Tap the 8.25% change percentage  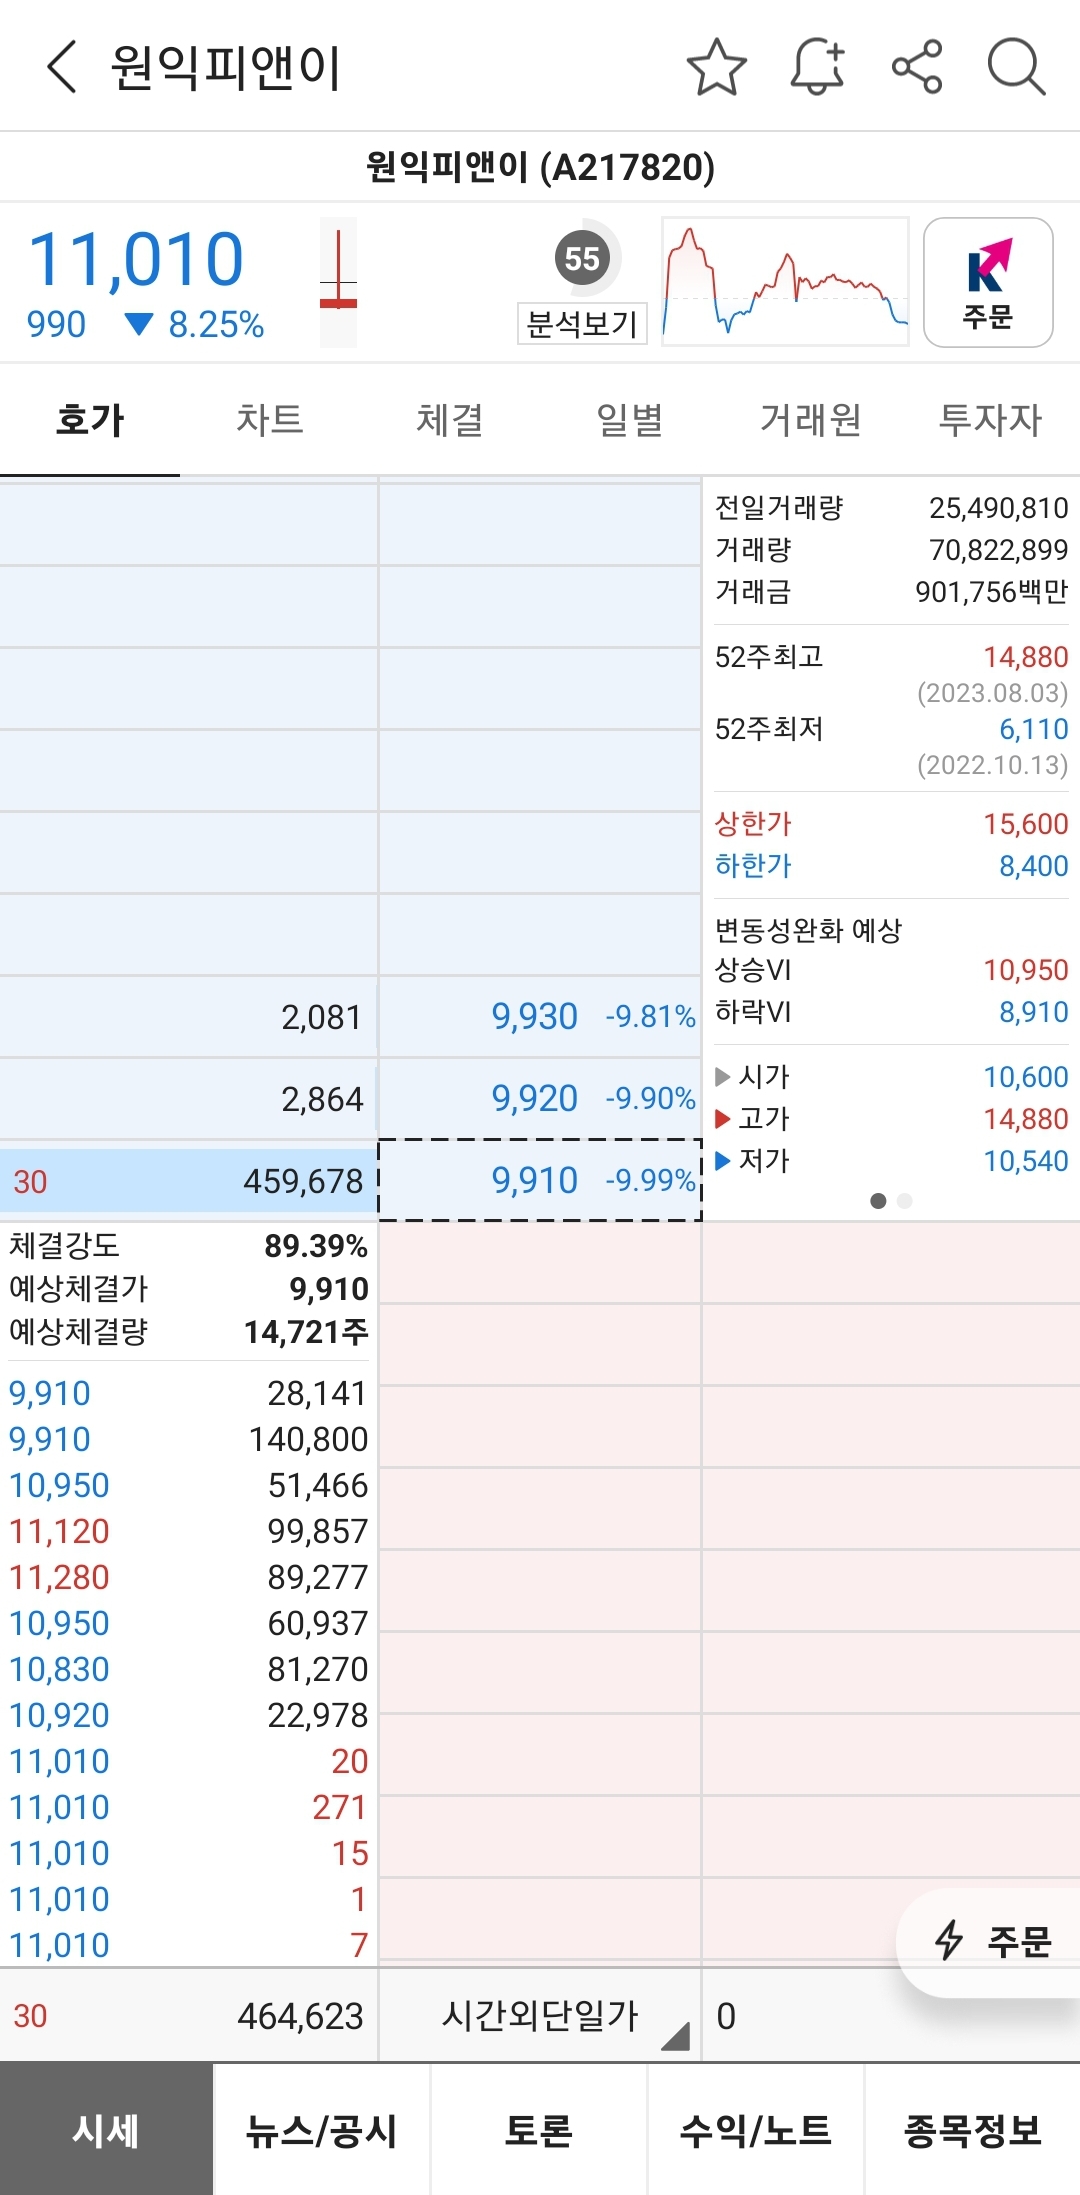[215, 325]
